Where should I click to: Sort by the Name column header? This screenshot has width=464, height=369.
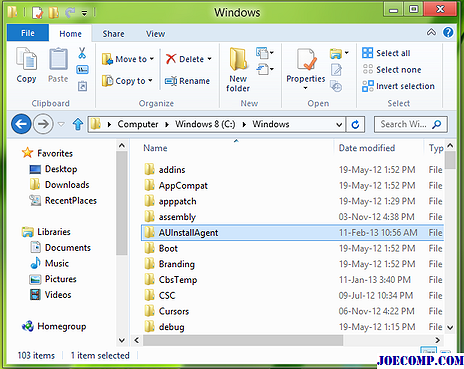(x=155, y=148)
